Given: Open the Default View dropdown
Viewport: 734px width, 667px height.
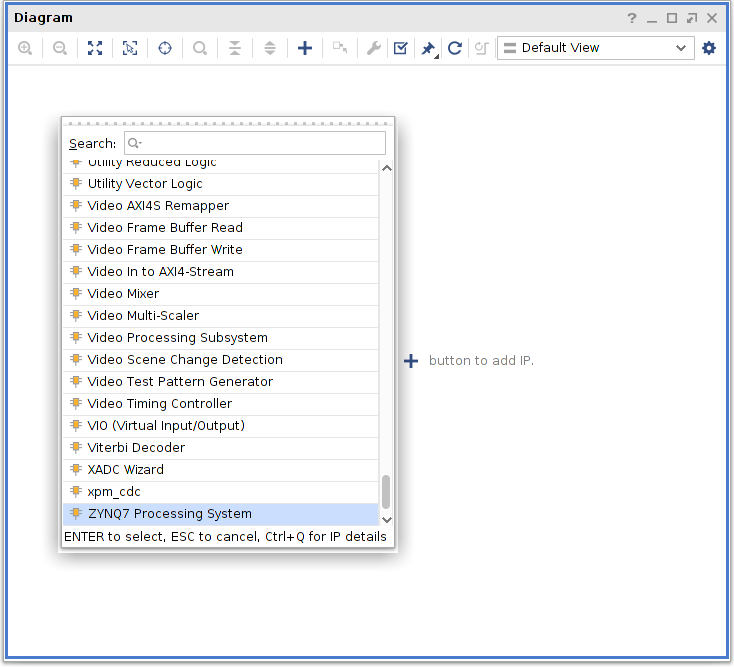Looking at the screenshot, I should point(595,48).
